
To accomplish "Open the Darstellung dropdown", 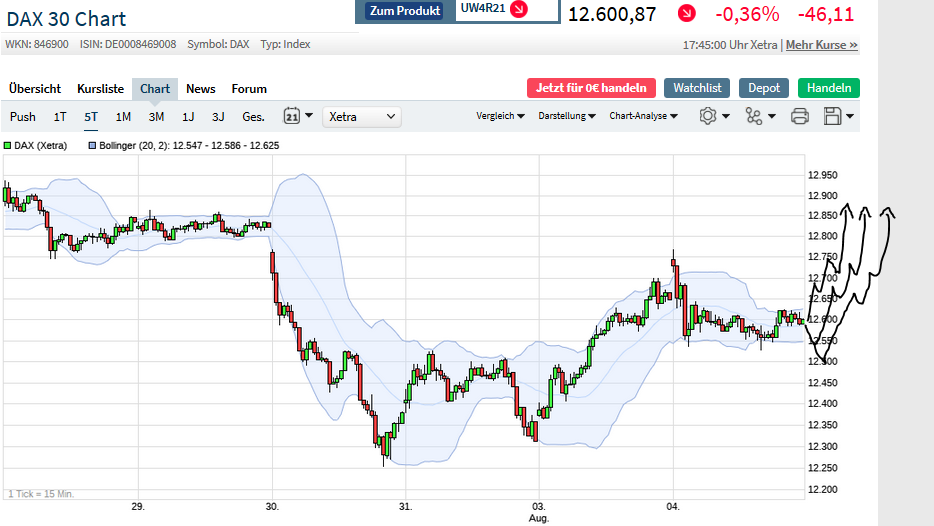I will [567, 116].
